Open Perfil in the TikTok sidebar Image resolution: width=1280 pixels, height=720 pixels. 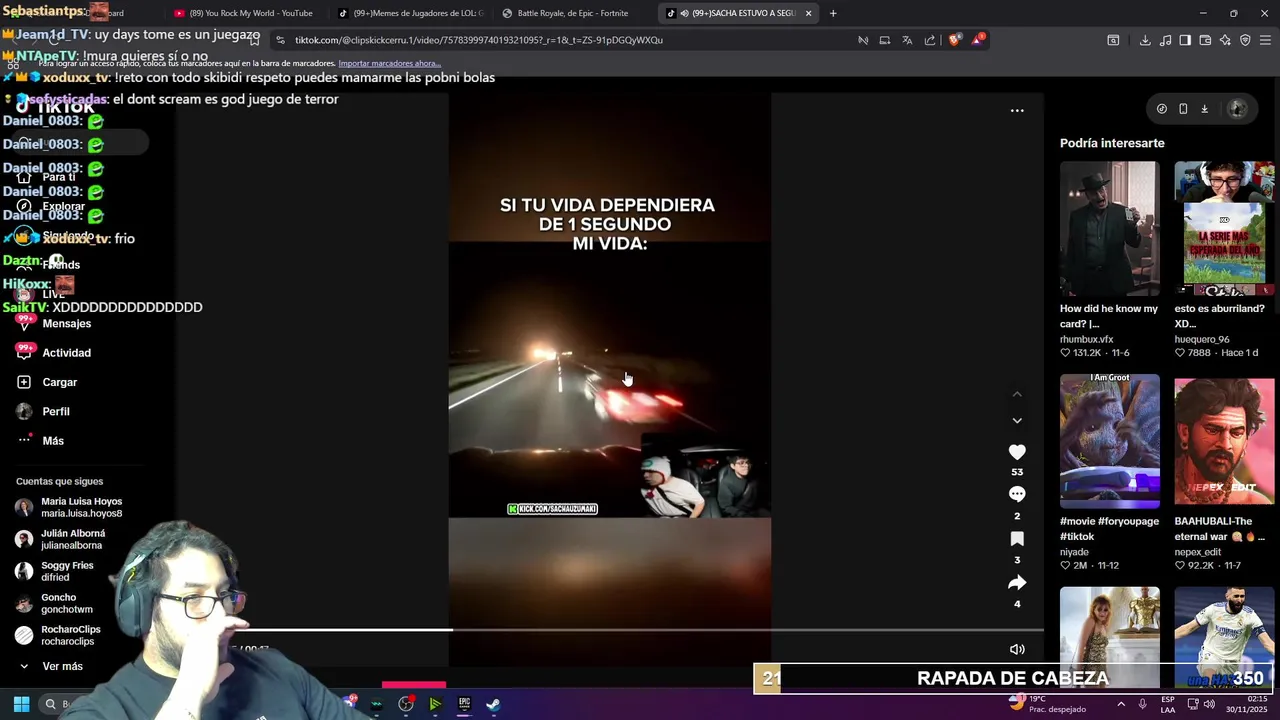click(56, 411)
